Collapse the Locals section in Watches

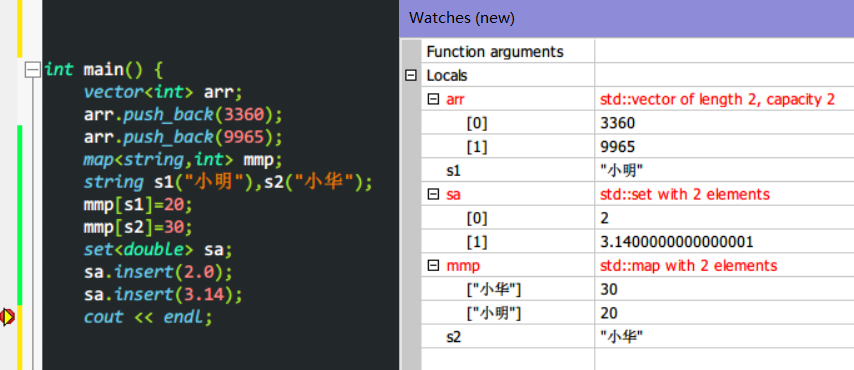(411, 76)
